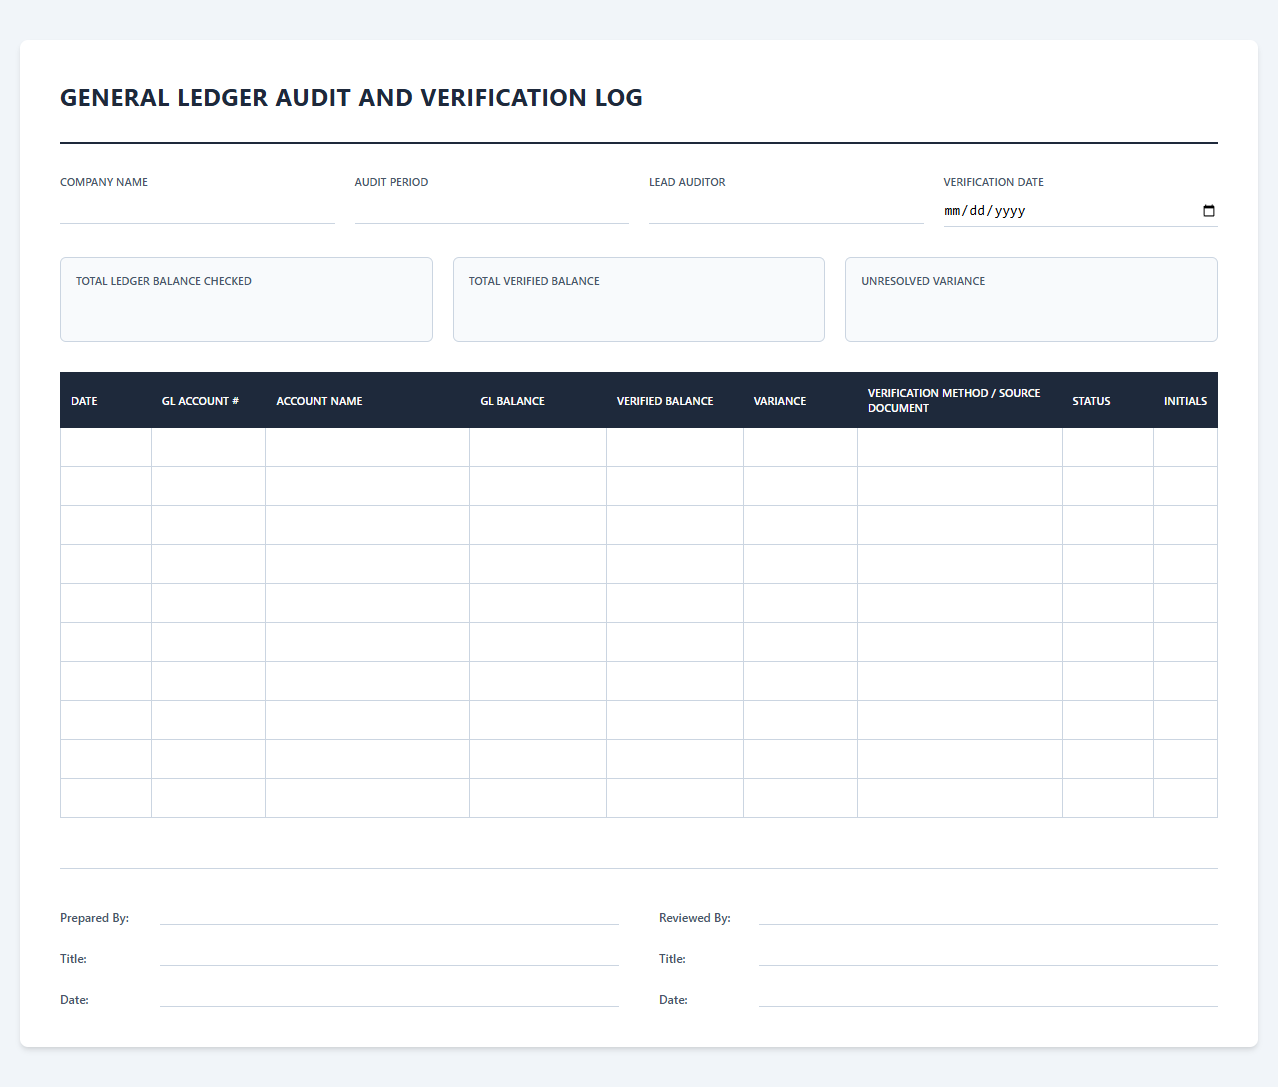Click the Variance column header

tap(800, 400)
